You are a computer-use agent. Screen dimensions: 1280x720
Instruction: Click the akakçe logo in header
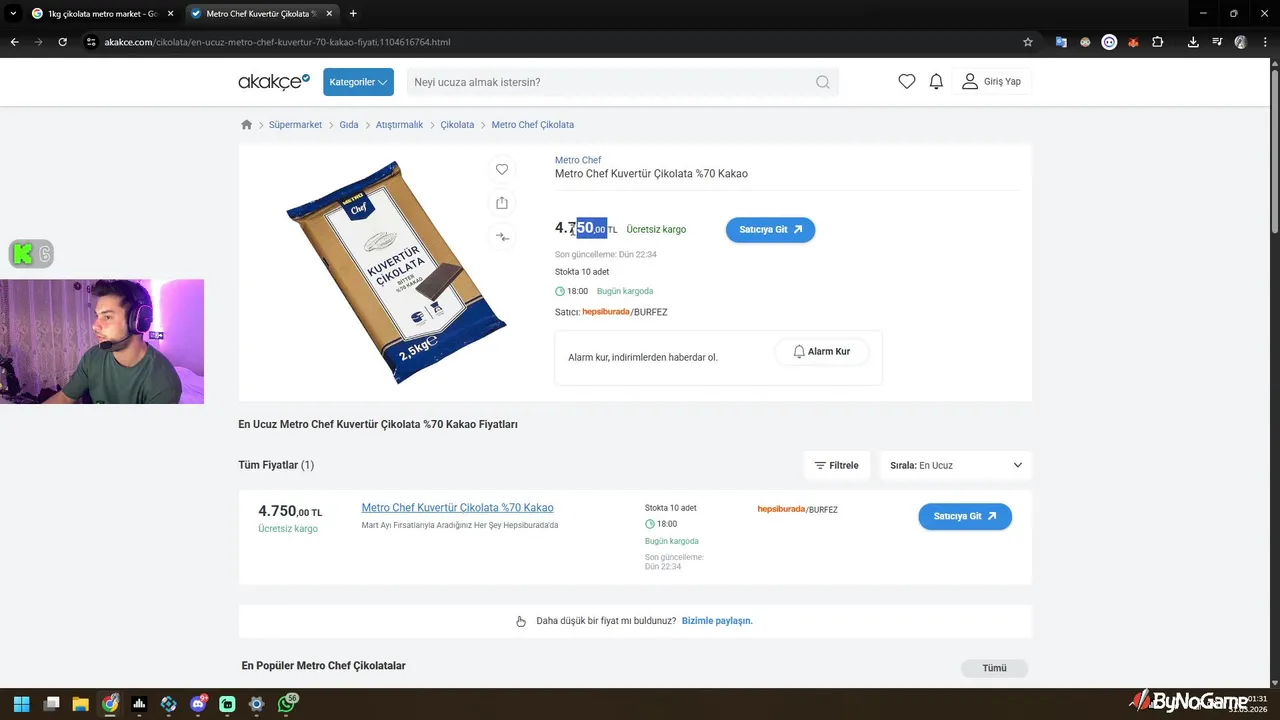274,82
